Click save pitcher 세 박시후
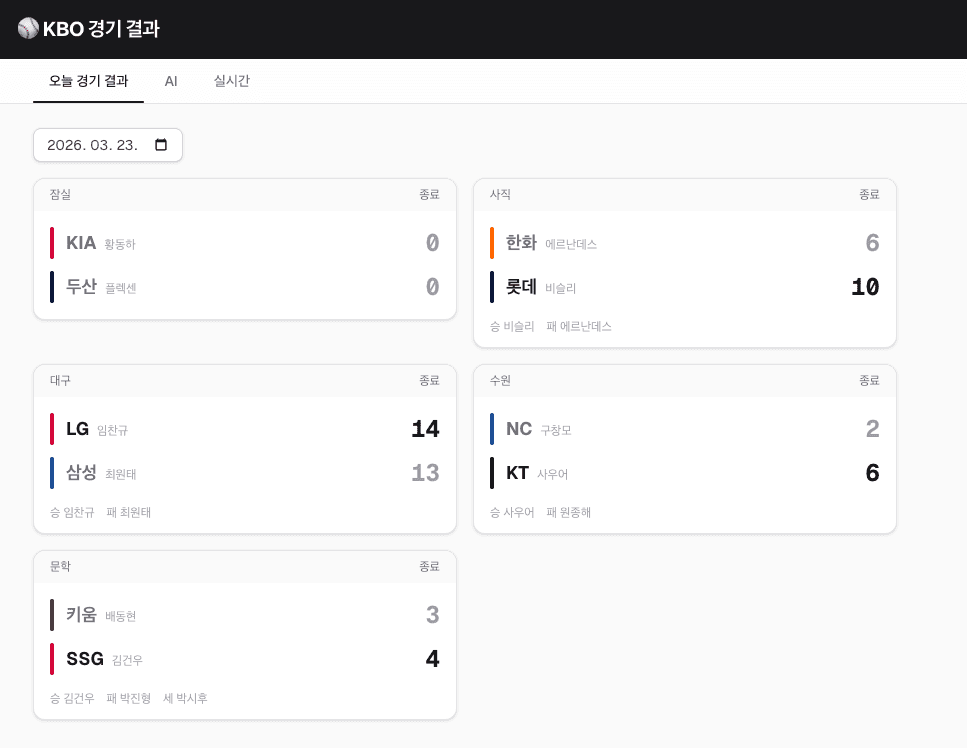967x748 pixels. point(185,698)
